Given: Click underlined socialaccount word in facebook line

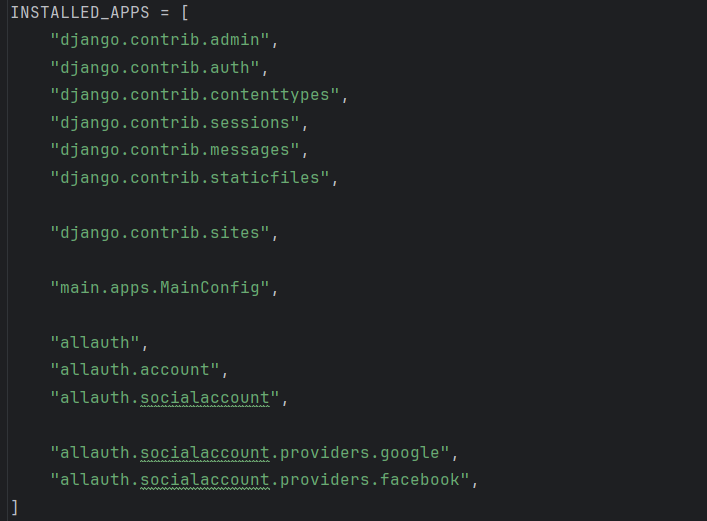Looking at the screenshot, I should (205, 480).
